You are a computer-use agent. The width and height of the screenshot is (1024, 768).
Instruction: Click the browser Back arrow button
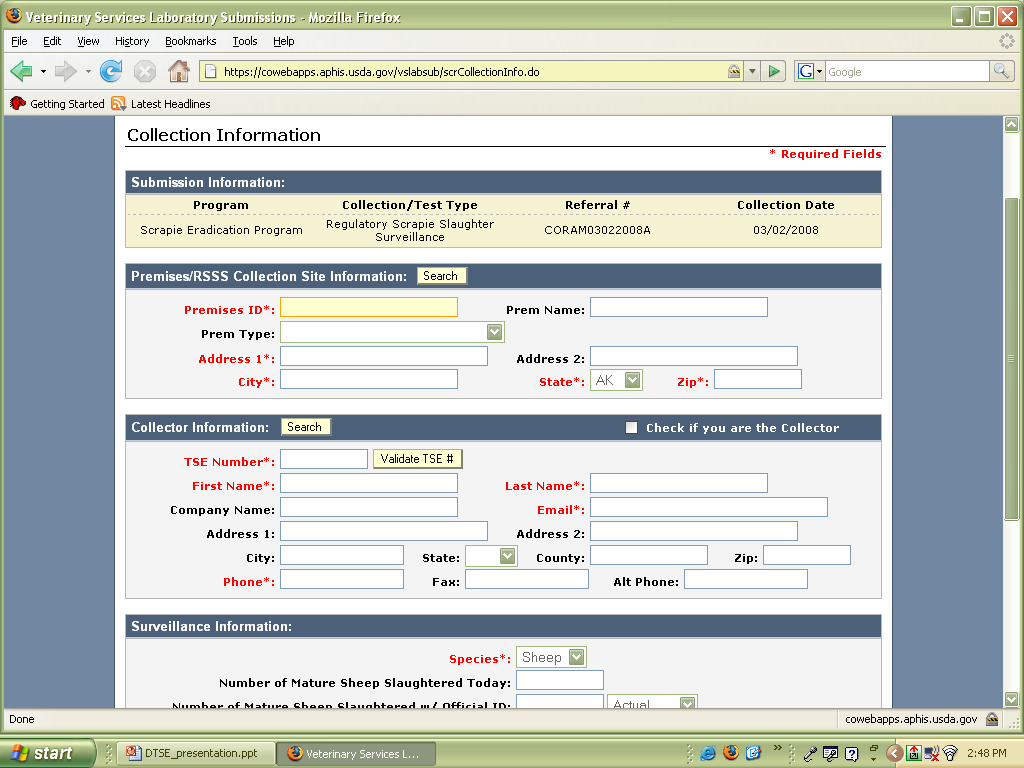(x=22, y=71)
